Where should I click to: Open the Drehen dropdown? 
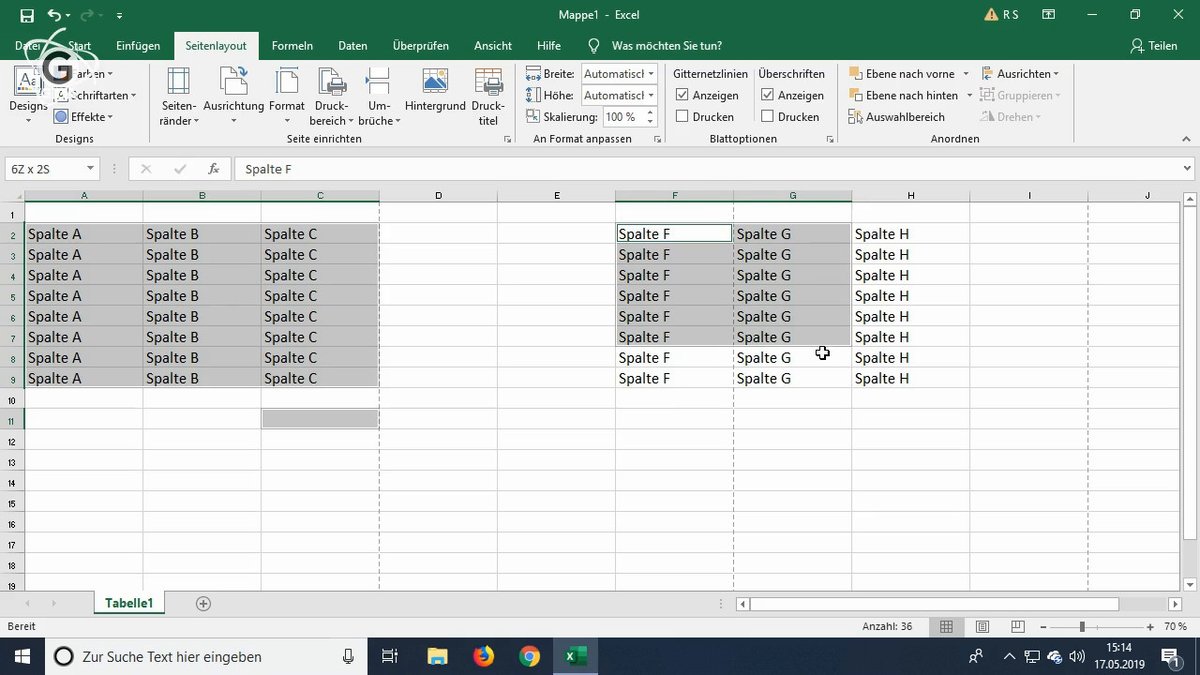pyautogui.click(x=1012, y=116)
